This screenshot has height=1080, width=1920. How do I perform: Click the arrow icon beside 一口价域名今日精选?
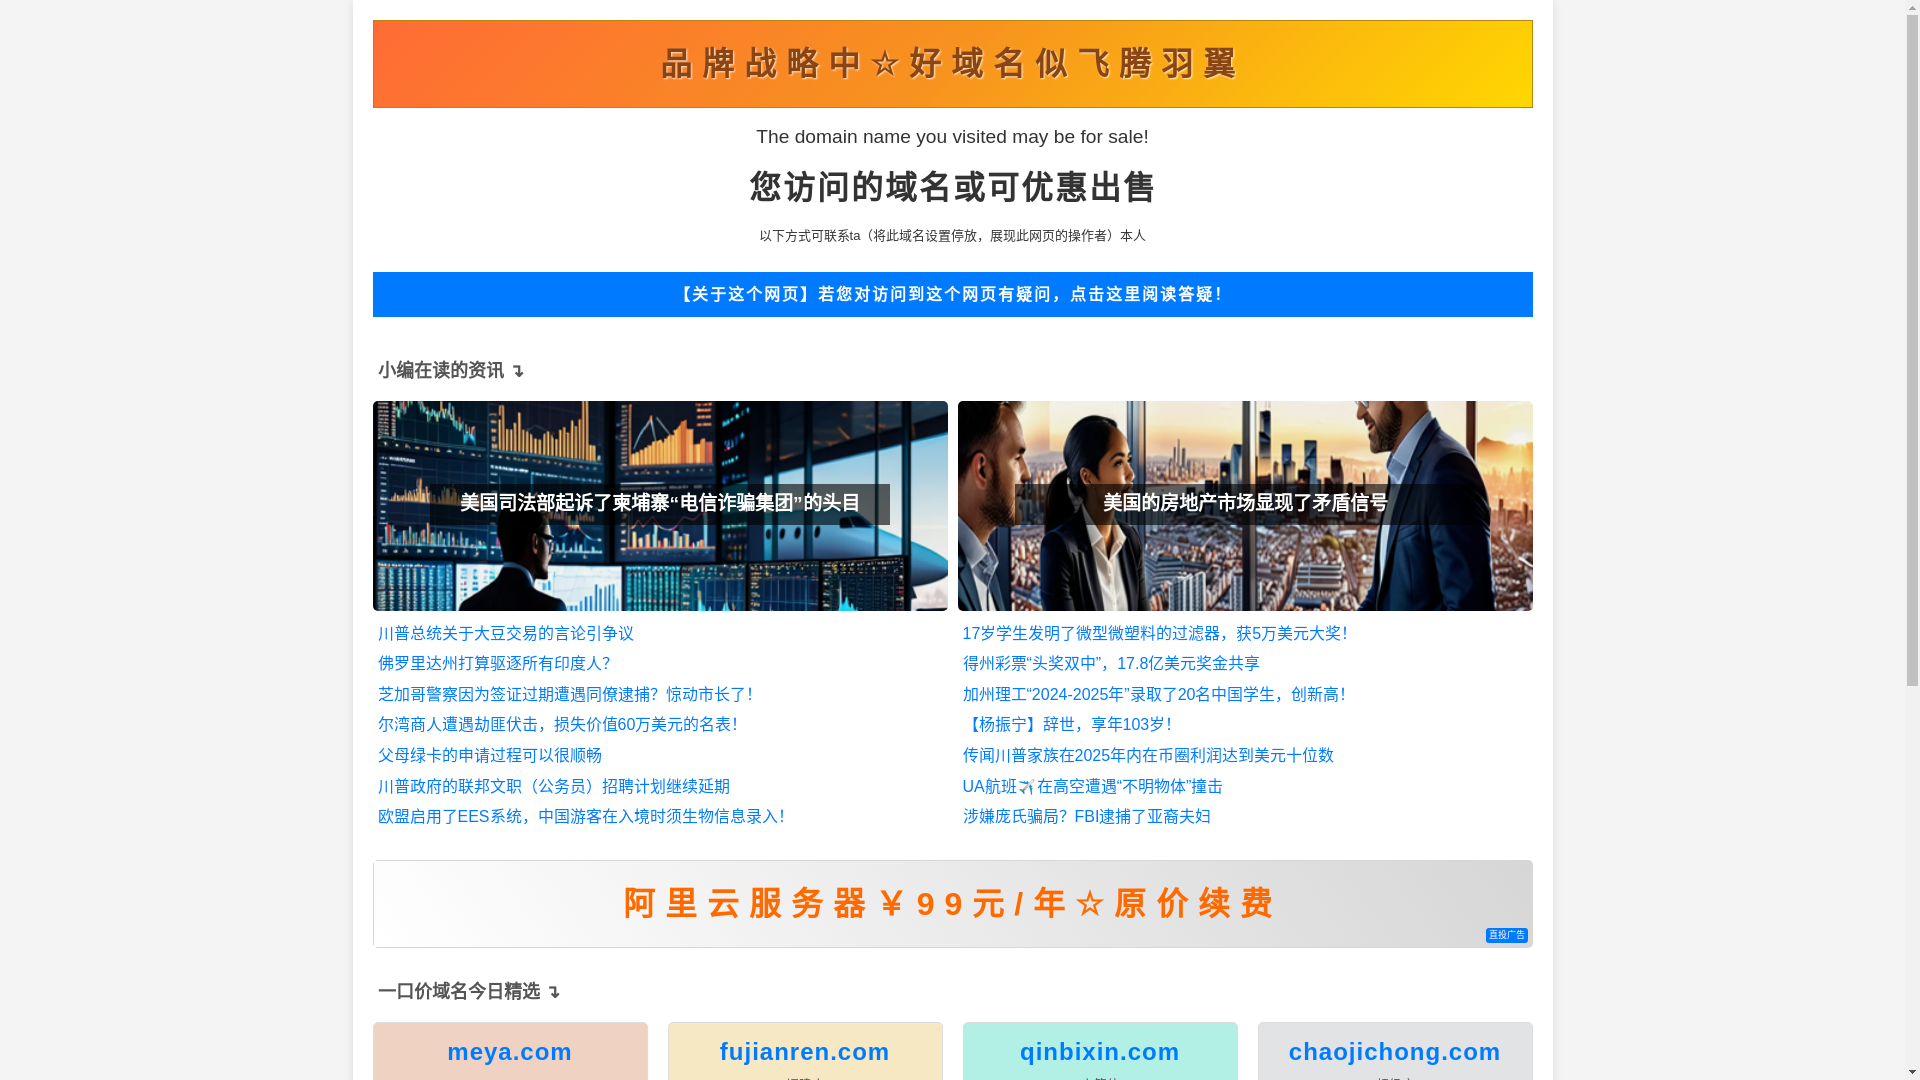(554, 993)
